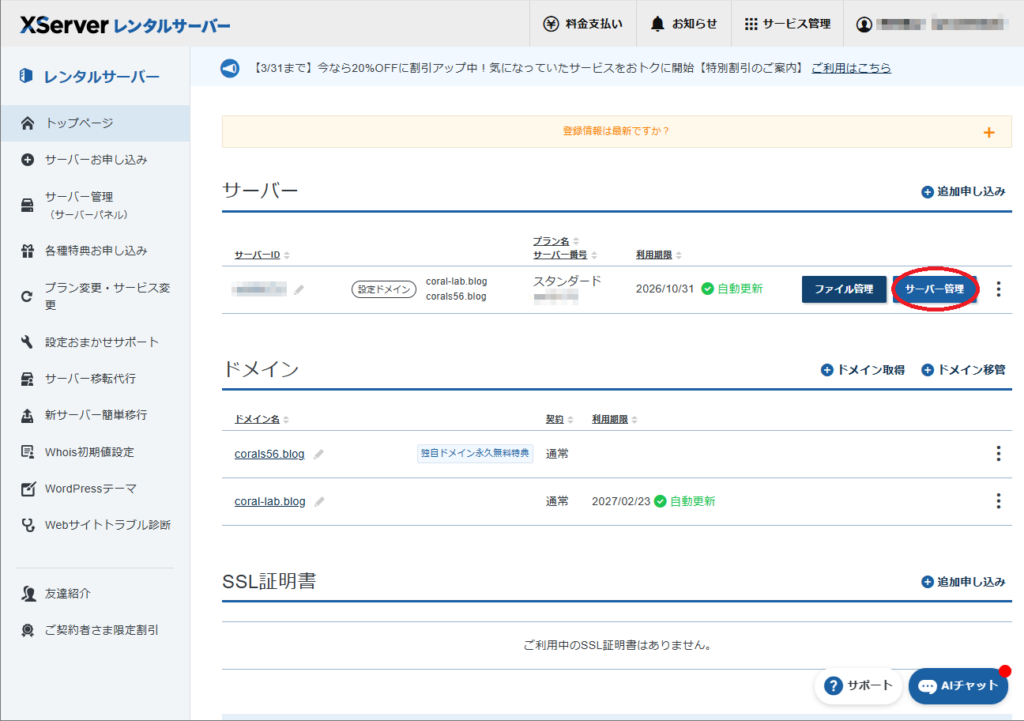The height and width of the screenshot is (721, 1024).
Task: Open the お知らせ notifications bell icon
Action: pyautogui.click(x=659, y=24)
